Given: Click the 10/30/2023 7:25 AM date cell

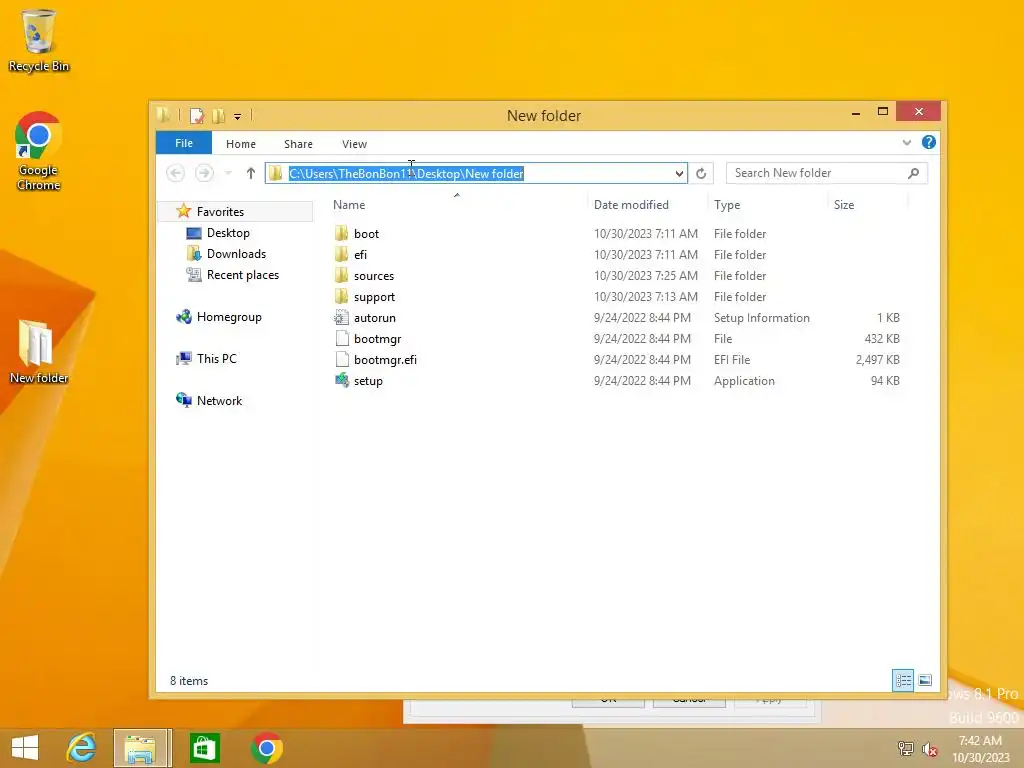Looking at the screenshot, I should click(645, 276).
